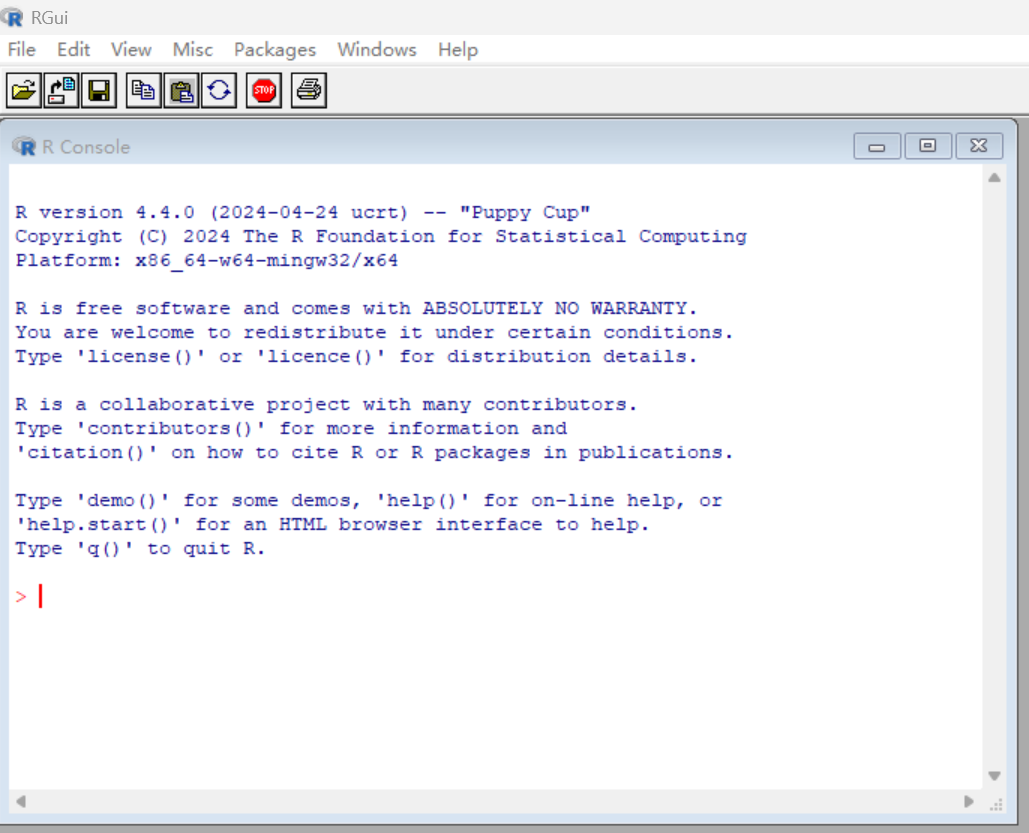The width and height of the screenshot is (1029, 833).
Task: Click the Paste clipboard toolbar icon
Action: coord(181,90)
